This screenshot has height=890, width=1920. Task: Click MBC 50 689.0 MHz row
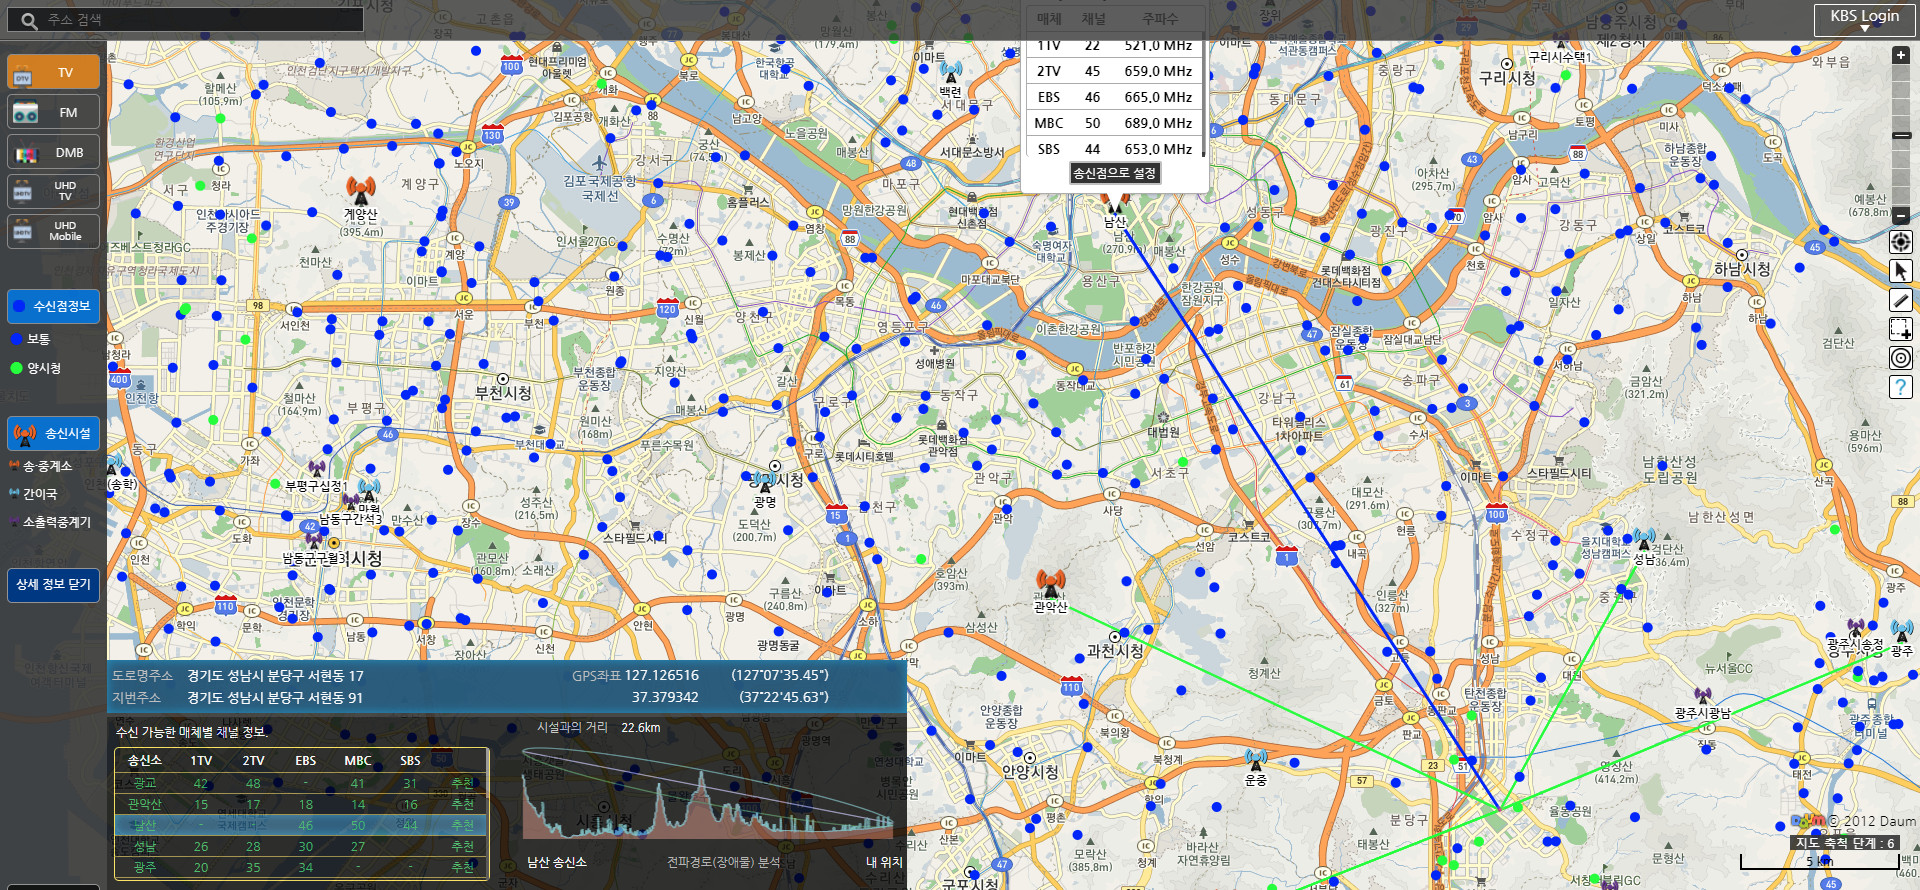(1113, 123)
